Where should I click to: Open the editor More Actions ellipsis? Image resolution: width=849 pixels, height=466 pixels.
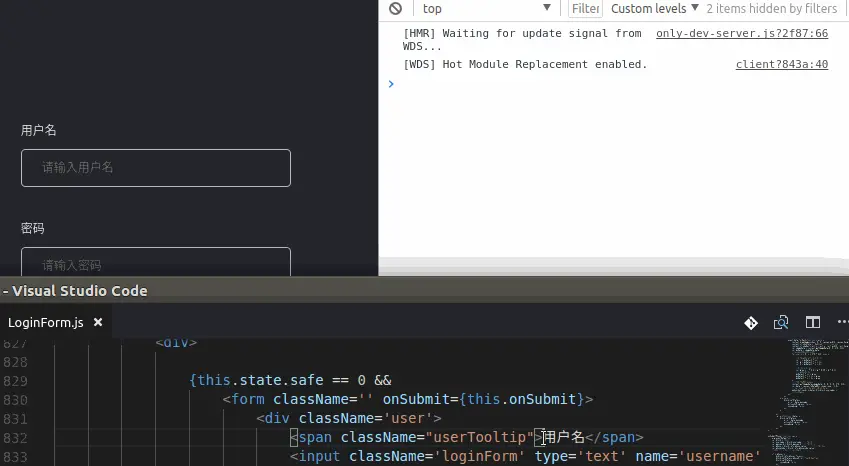pos(843,322)
